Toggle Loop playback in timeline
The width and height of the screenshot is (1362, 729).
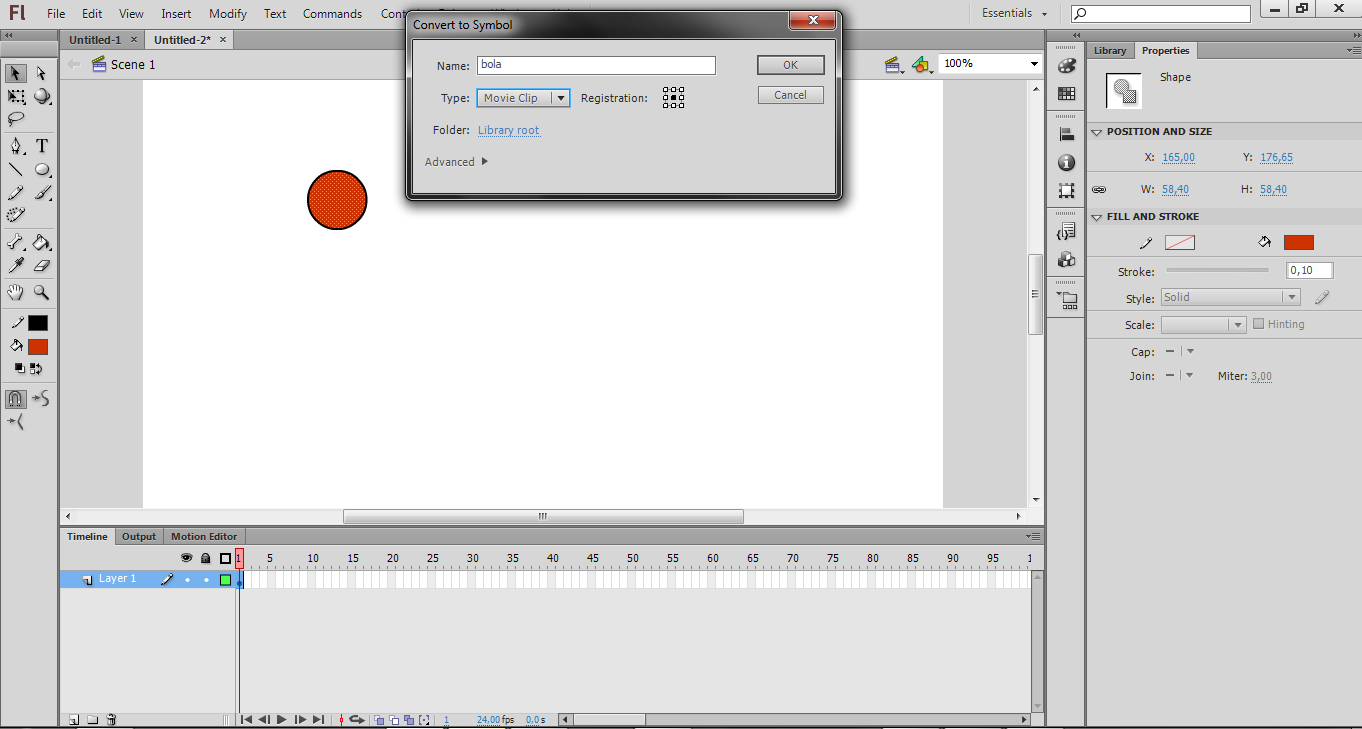(x=356, y=720)
